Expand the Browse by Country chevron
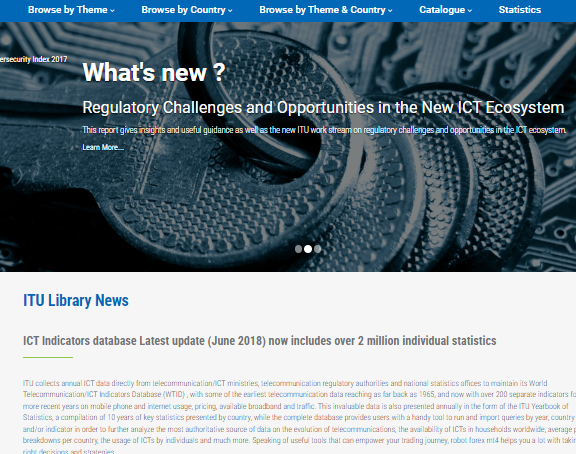The width and height of the screenshot is (576, 454). (x=230, y=11)
